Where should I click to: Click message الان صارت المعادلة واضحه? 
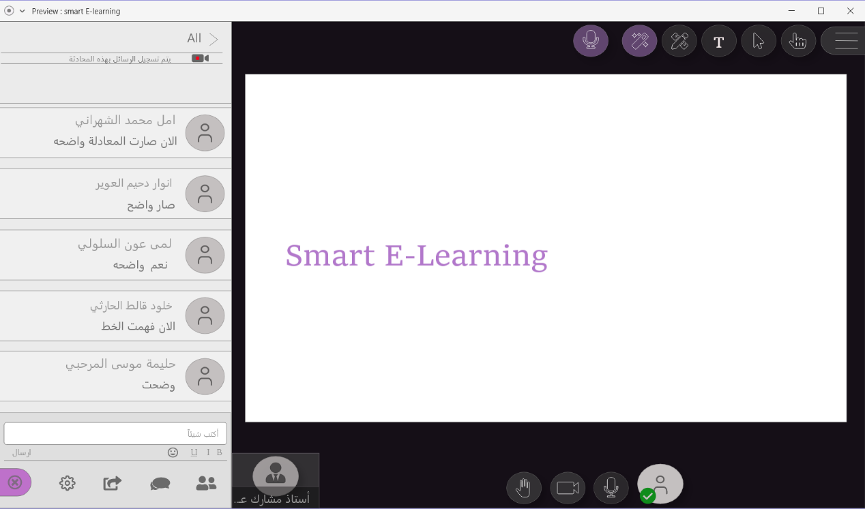point(115,141)
